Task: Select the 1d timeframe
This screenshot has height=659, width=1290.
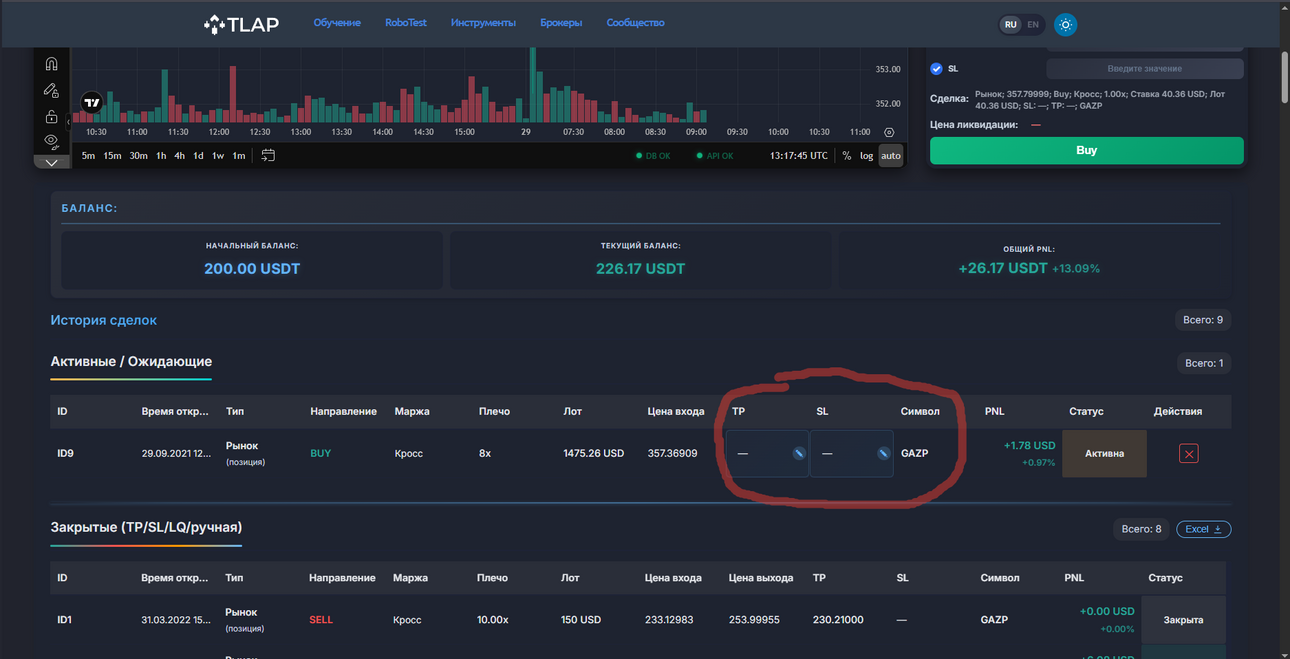Action: (198, 155)
